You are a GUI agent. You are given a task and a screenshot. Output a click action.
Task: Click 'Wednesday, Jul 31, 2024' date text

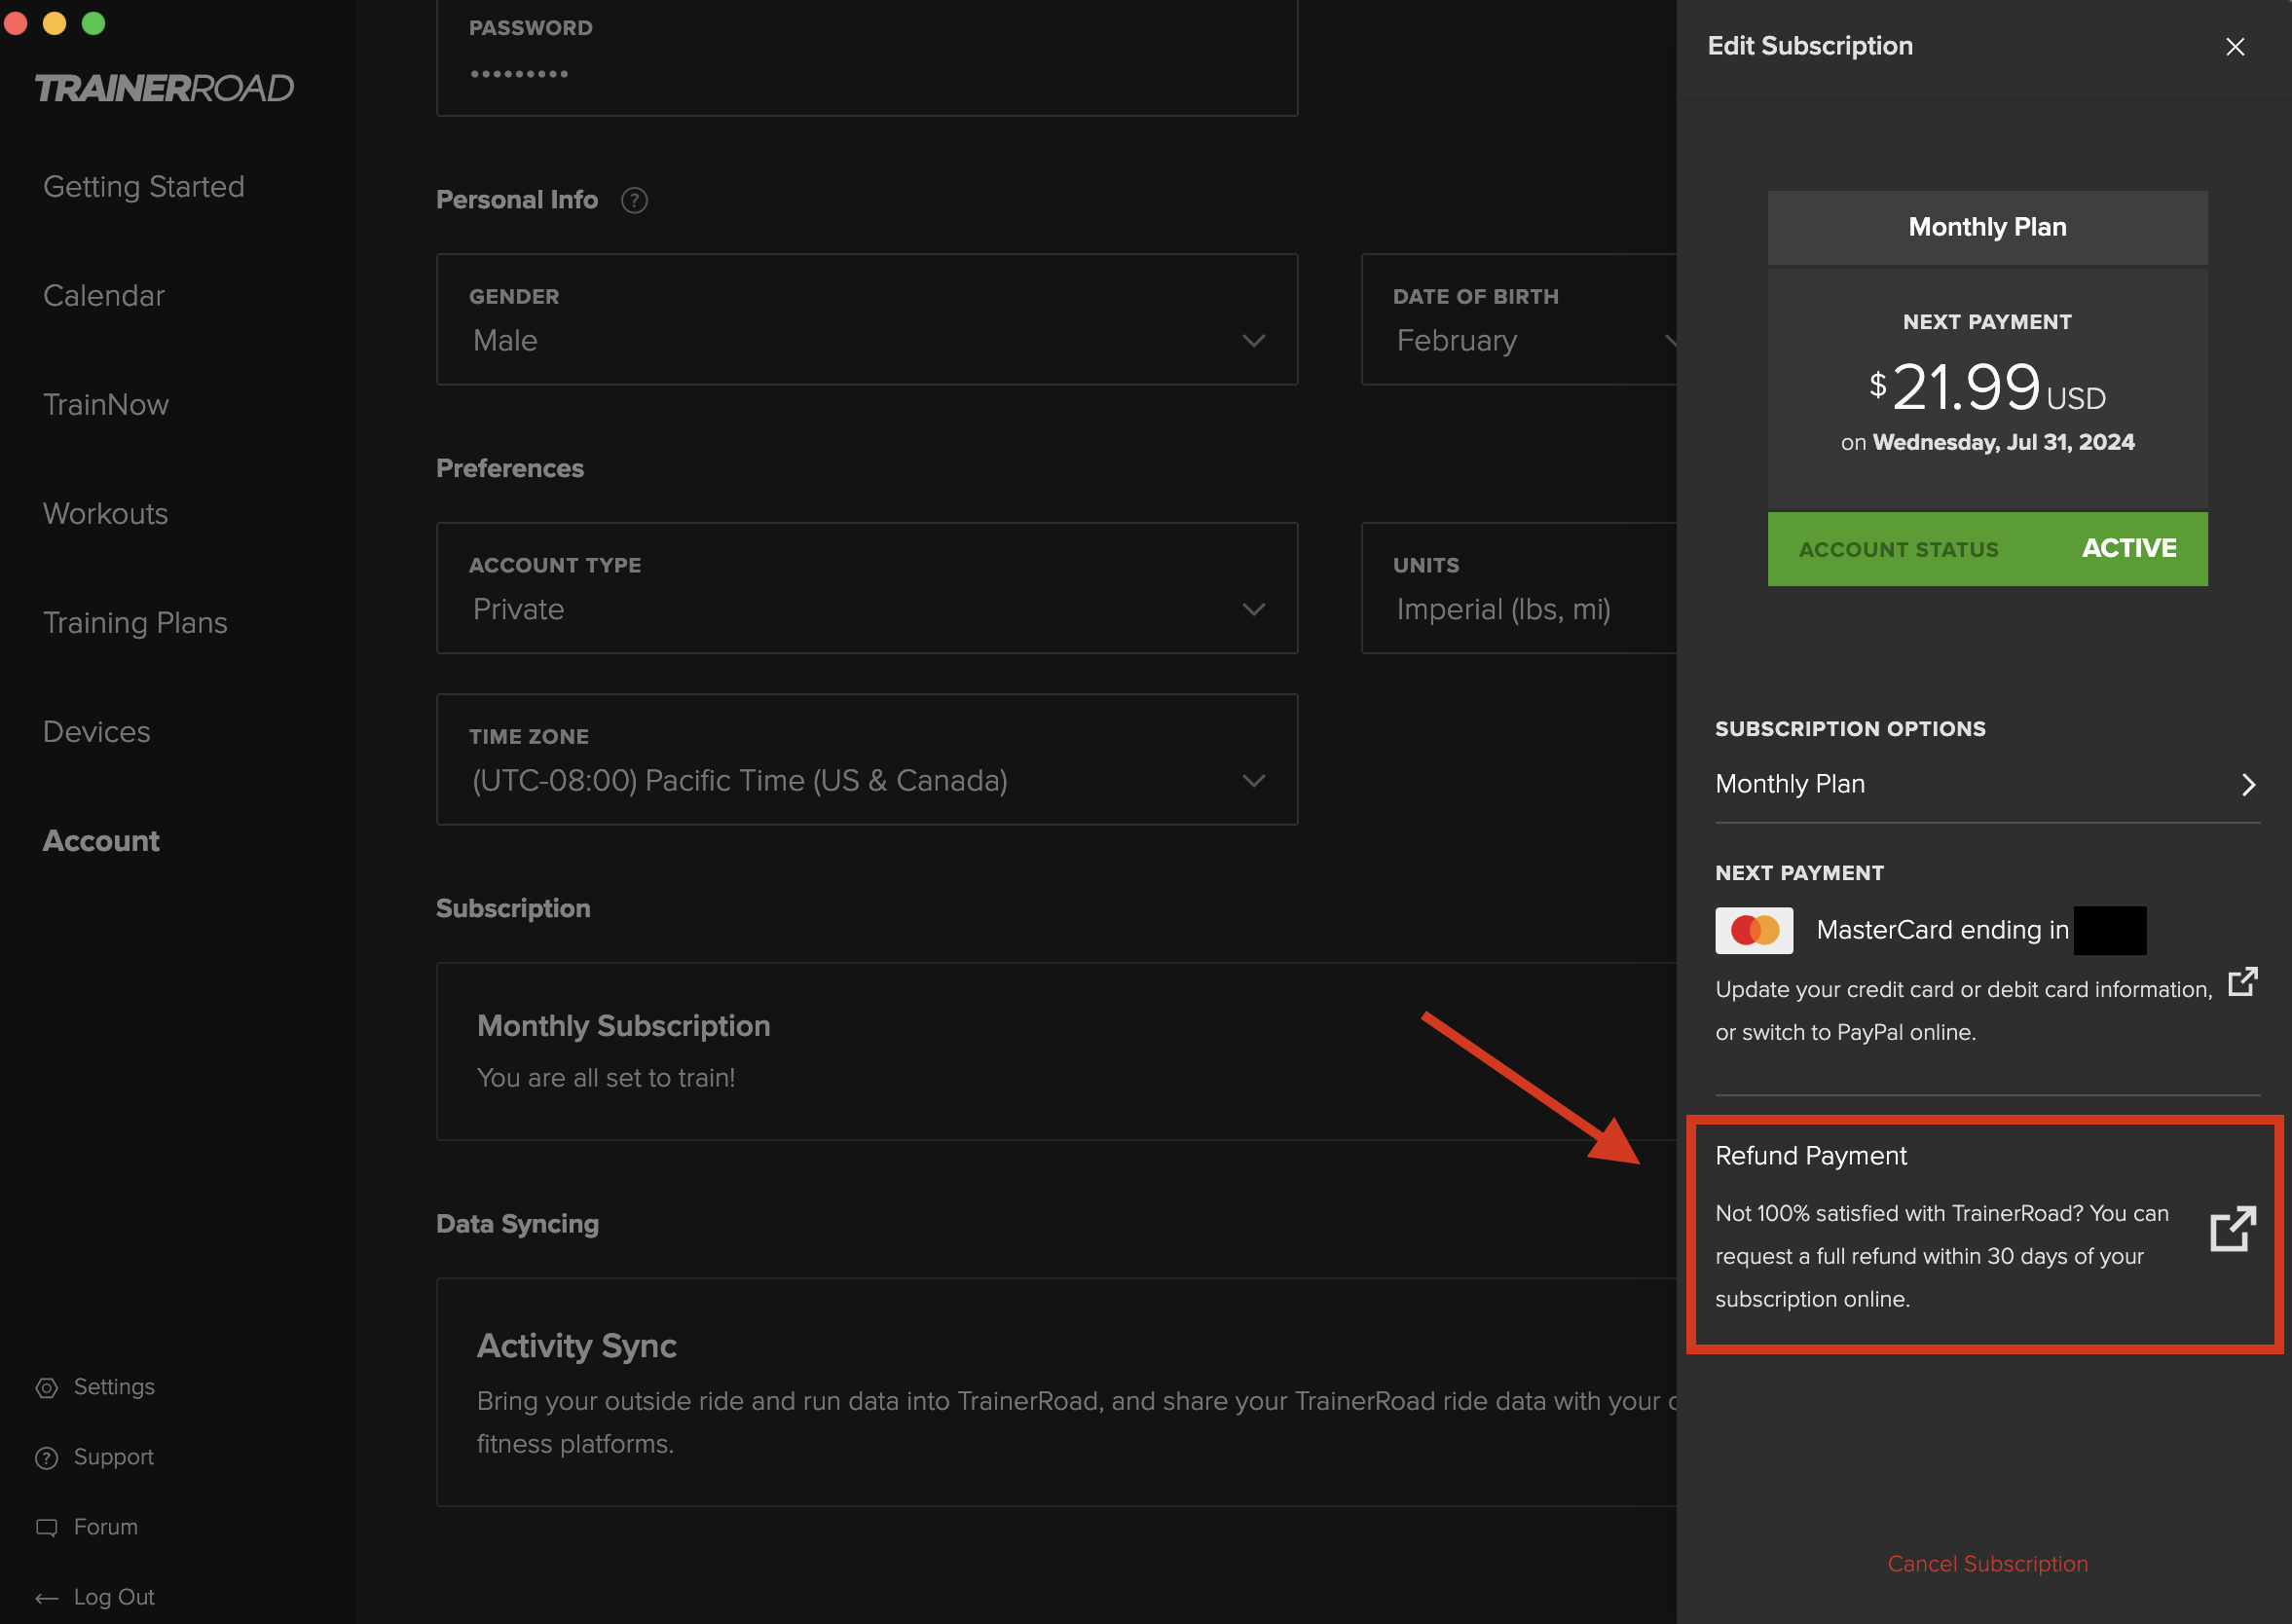tap(2003, 442)
